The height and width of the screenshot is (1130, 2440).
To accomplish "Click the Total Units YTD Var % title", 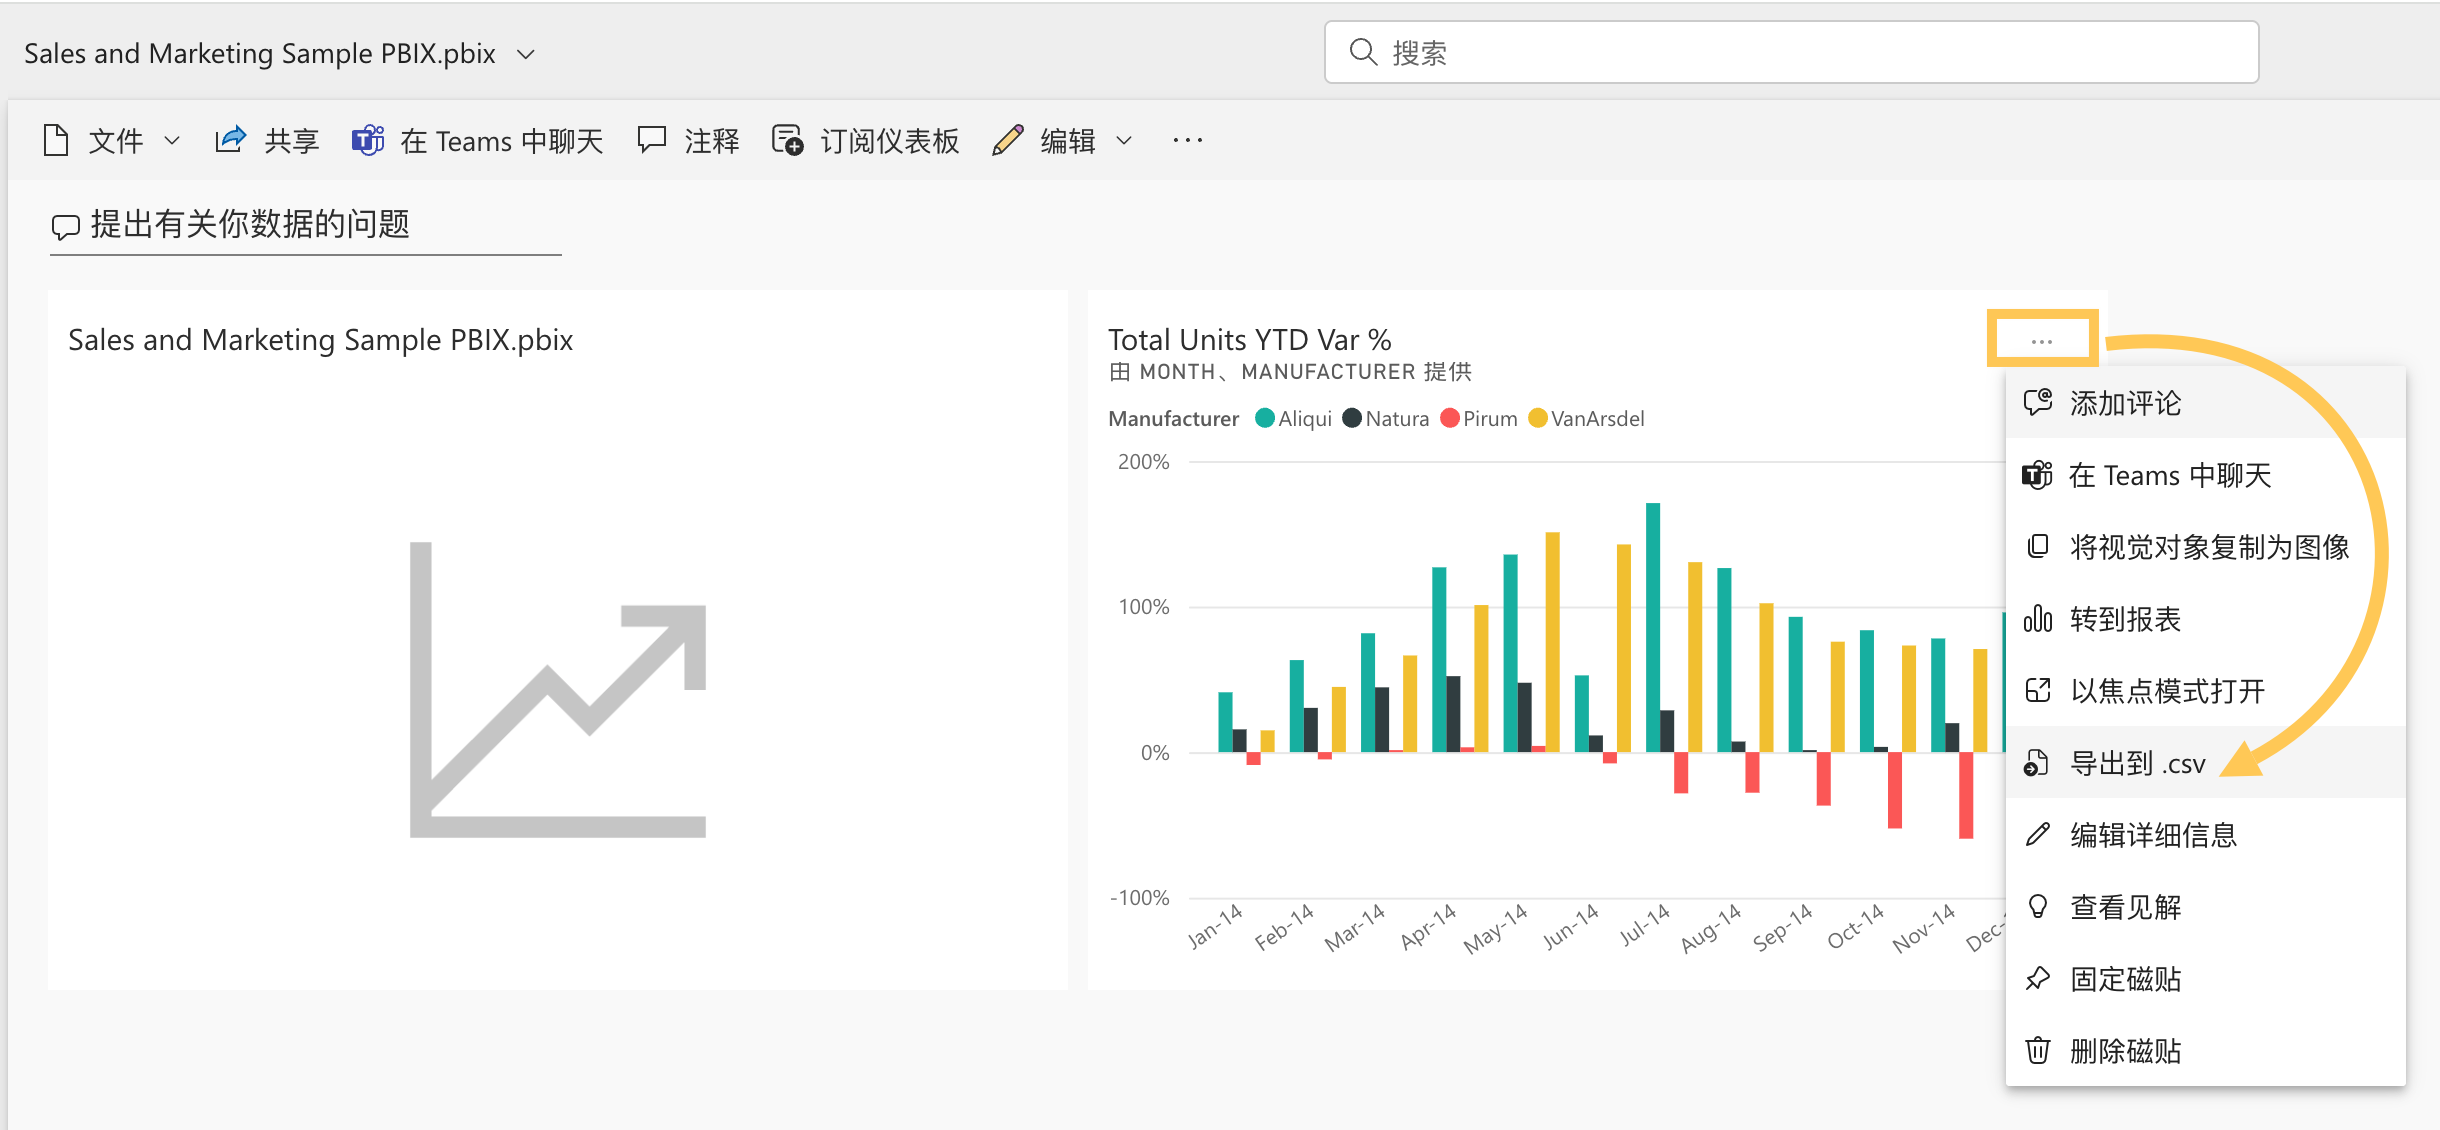I will pos(1250,340).
